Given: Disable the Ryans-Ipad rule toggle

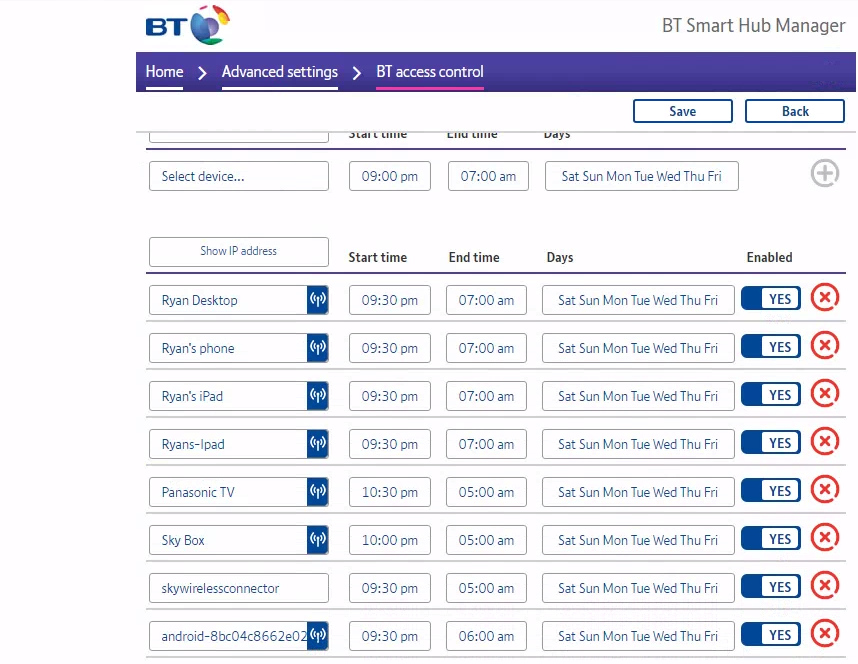Looking at the screenshot, I should pos(770,443).
